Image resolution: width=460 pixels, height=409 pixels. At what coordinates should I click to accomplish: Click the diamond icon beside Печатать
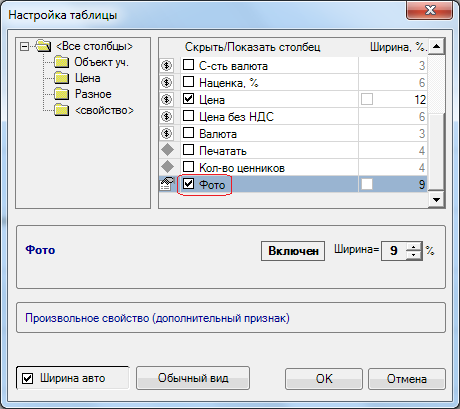tap(167, 150)
